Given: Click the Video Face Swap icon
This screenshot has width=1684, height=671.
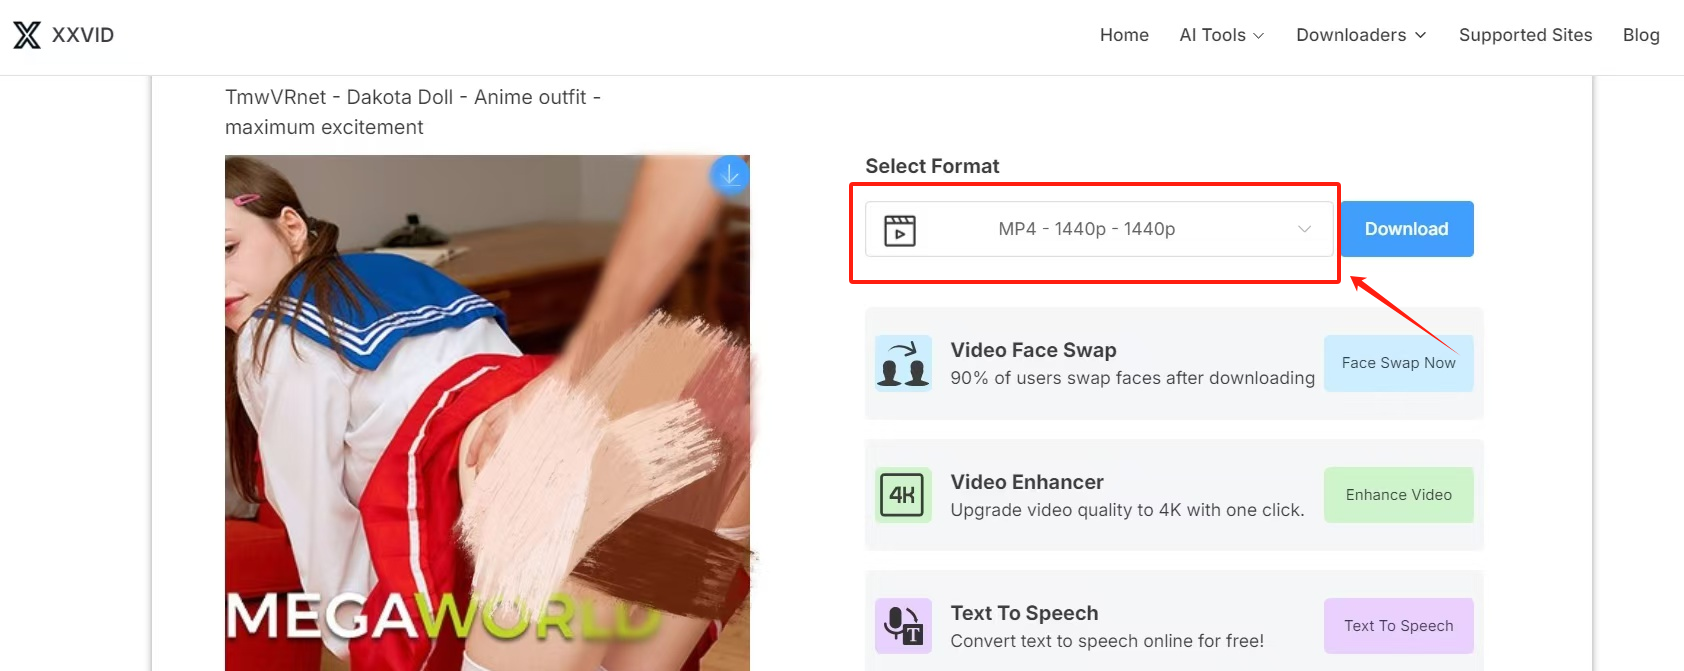Looking at the screenshot, I should 903,363.
